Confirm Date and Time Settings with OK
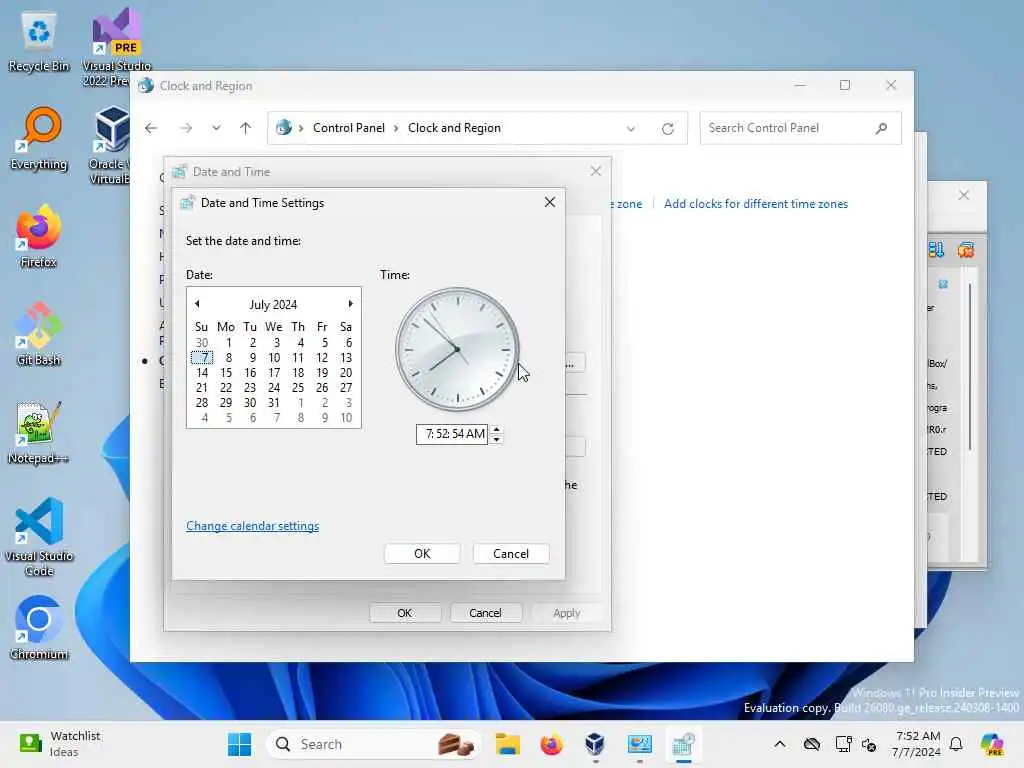Screen dimensions: 1024x768 point(422,553)
